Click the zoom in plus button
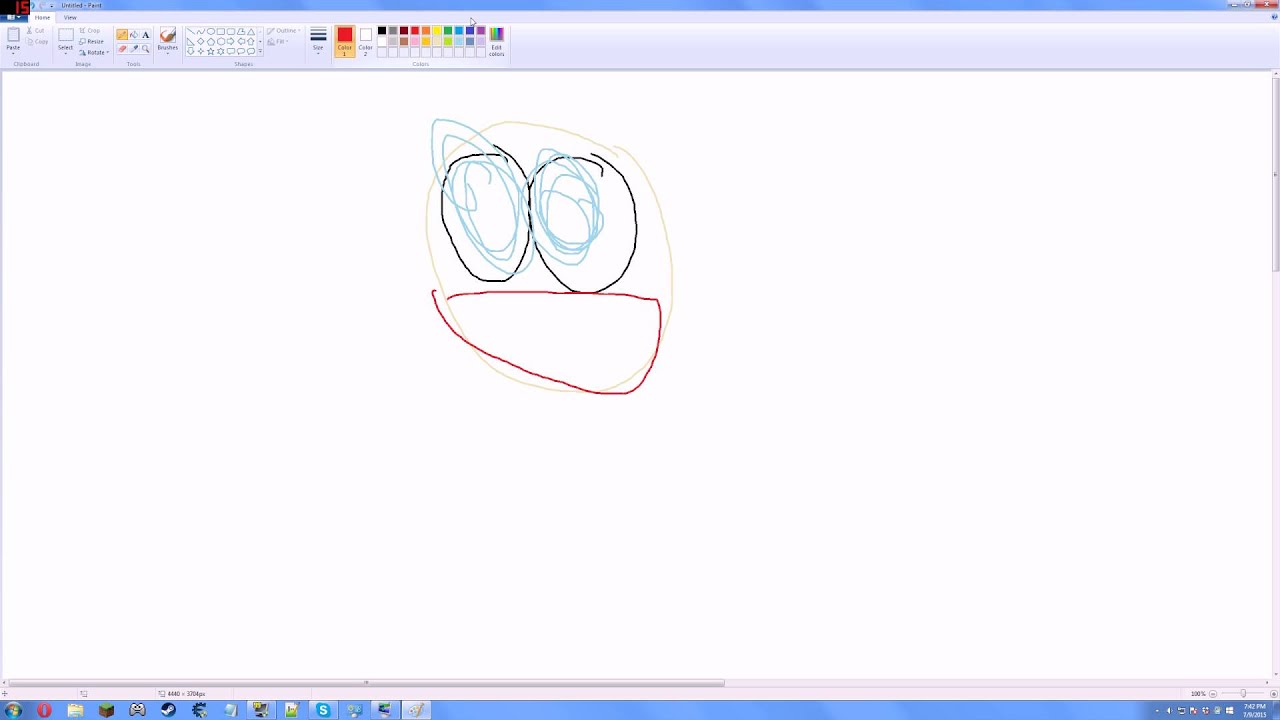 pos(1274,694)
